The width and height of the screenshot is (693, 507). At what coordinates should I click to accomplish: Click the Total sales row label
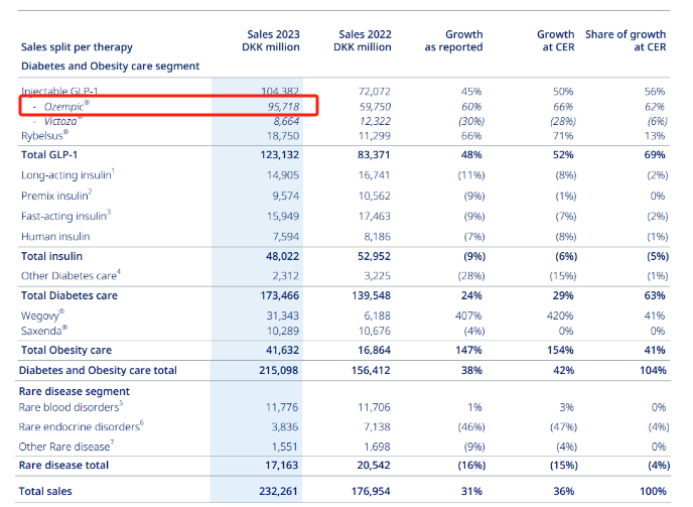[x=45, y=492]
